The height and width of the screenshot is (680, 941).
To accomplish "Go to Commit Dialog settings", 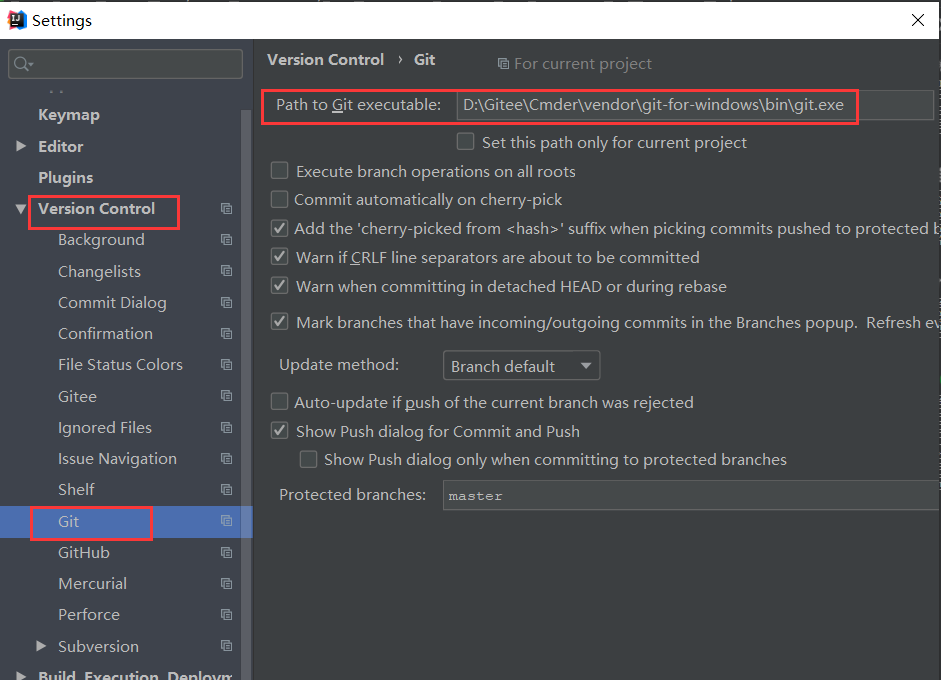I will click(x=112, y=302).
